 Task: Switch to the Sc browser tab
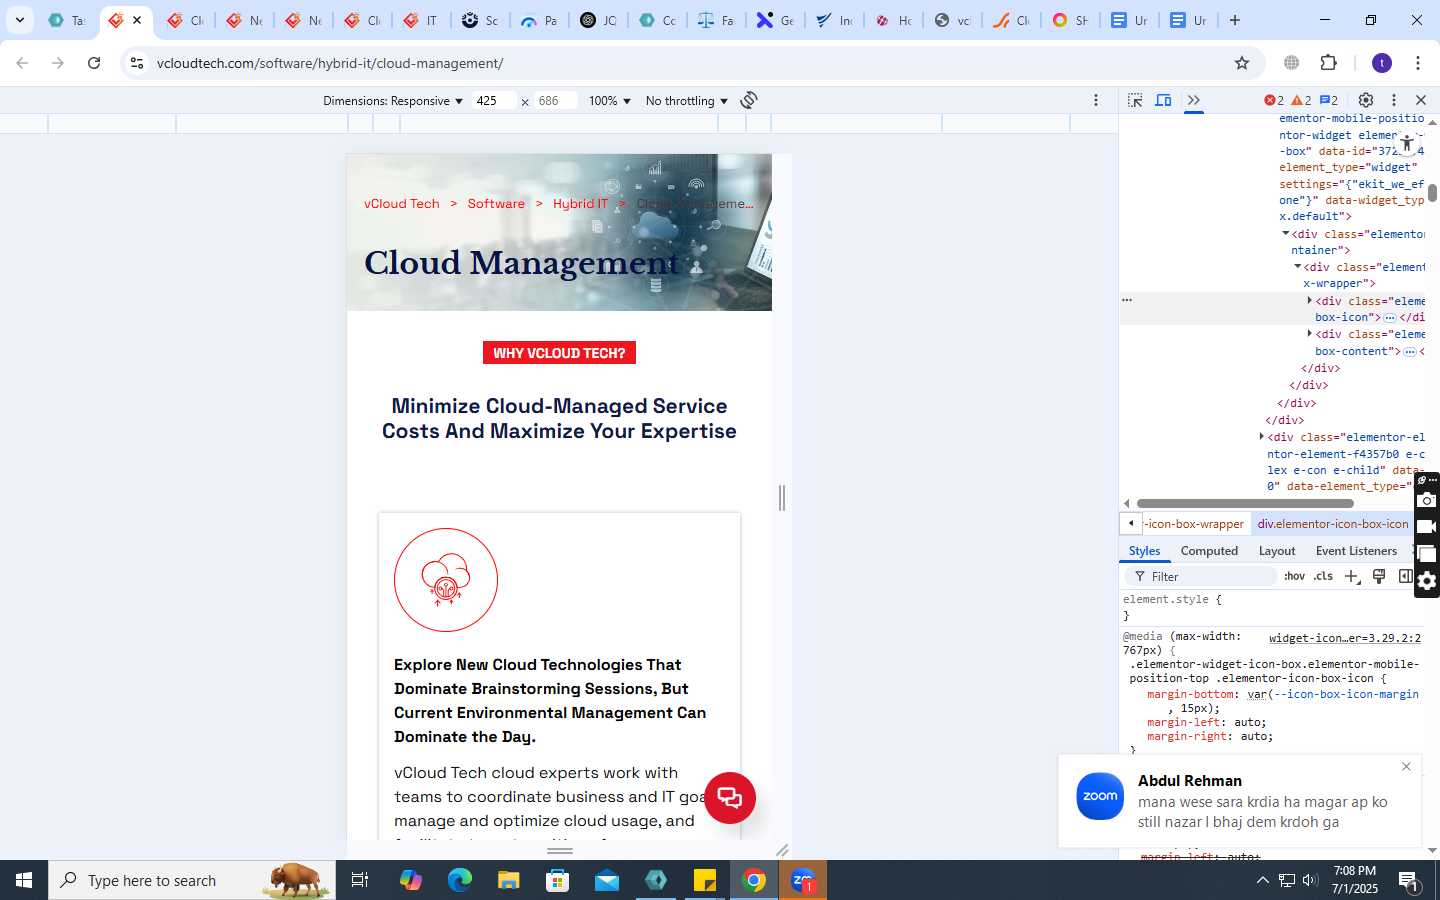point(480,20)
